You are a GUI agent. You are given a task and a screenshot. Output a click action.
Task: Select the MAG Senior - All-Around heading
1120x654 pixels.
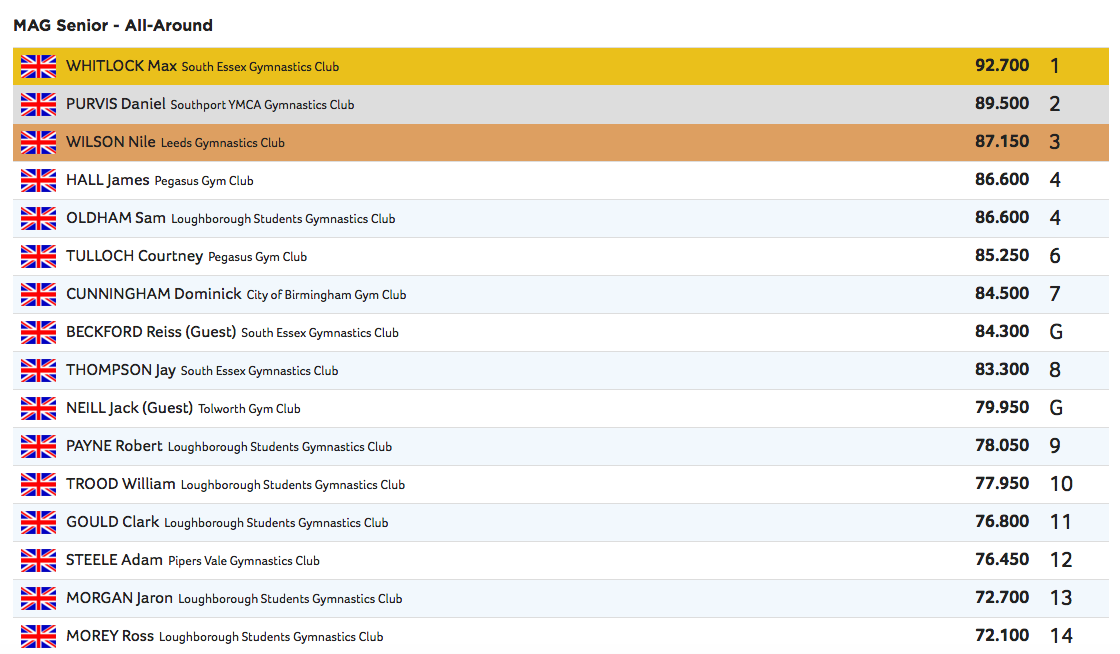(113, 25)
